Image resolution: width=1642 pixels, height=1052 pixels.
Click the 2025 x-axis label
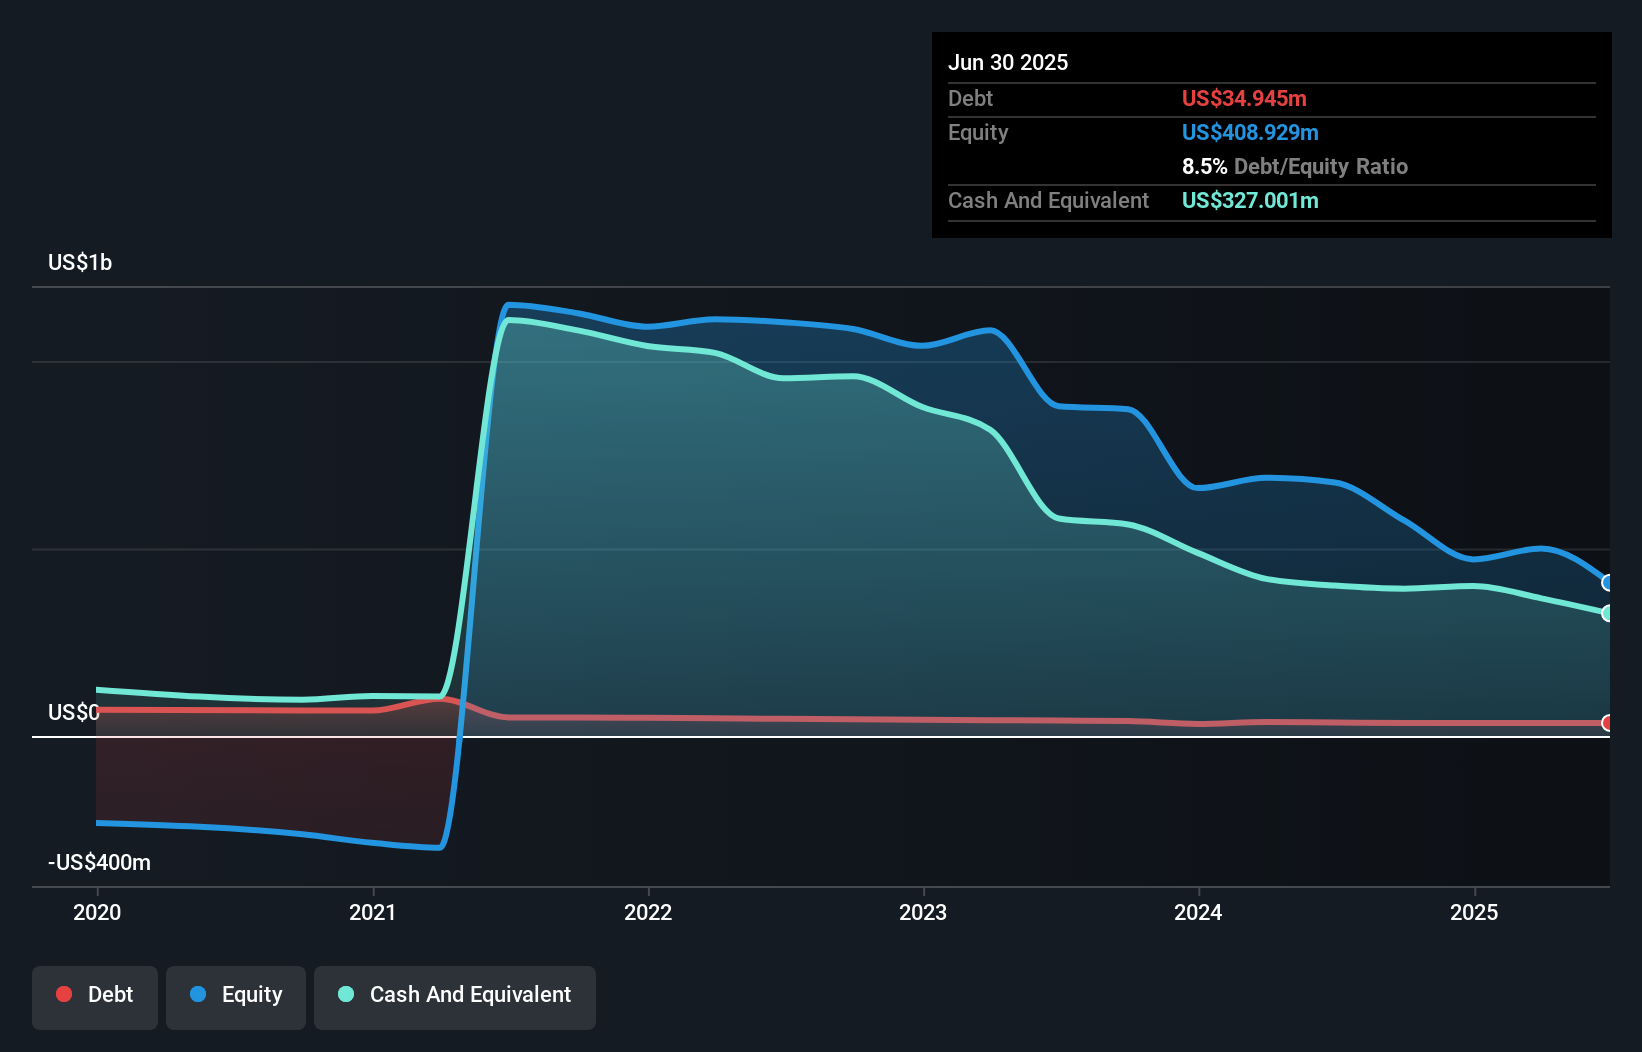click(1474, 912)
